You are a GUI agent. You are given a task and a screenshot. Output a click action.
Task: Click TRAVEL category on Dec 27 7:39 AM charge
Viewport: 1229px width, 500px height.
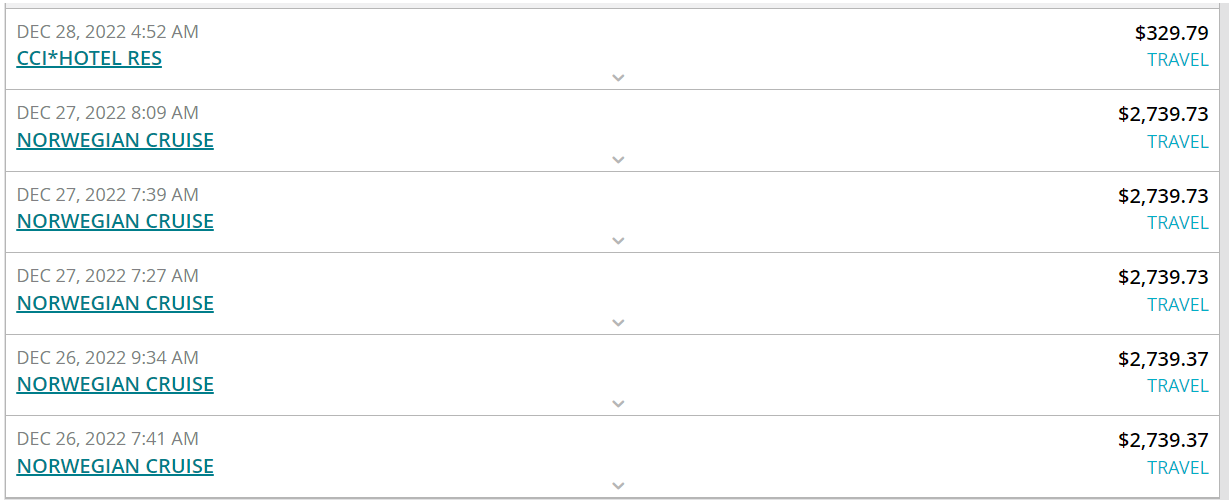coord(1177,223)
